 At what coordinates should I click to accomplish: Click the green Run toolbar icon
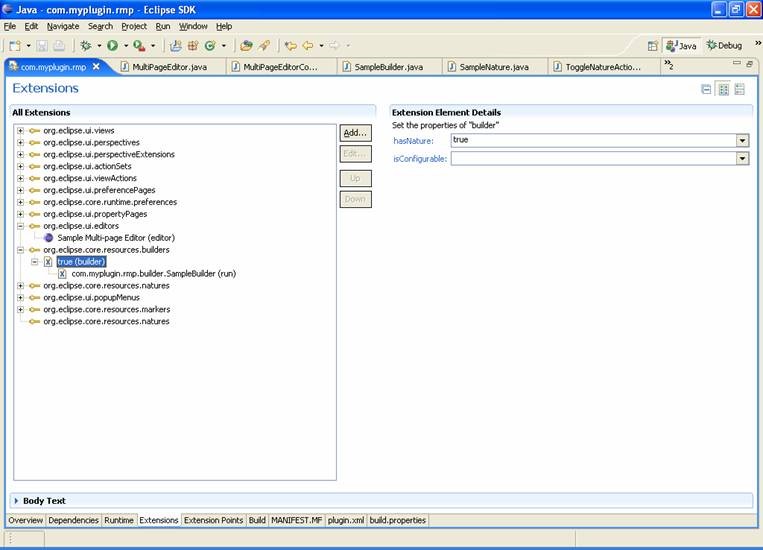click(112, 46)
